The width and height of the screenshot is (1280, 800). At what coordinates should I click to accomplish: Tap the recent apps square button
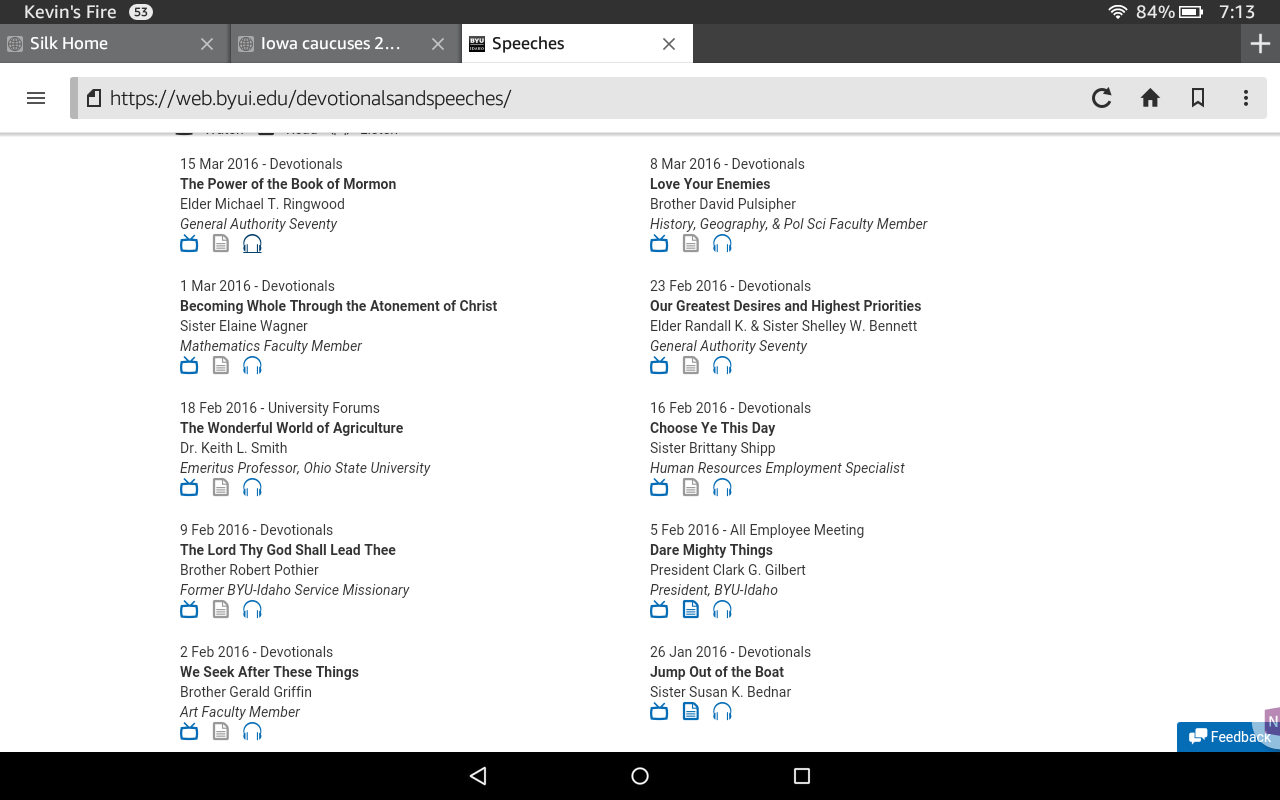tap(801, 776)
